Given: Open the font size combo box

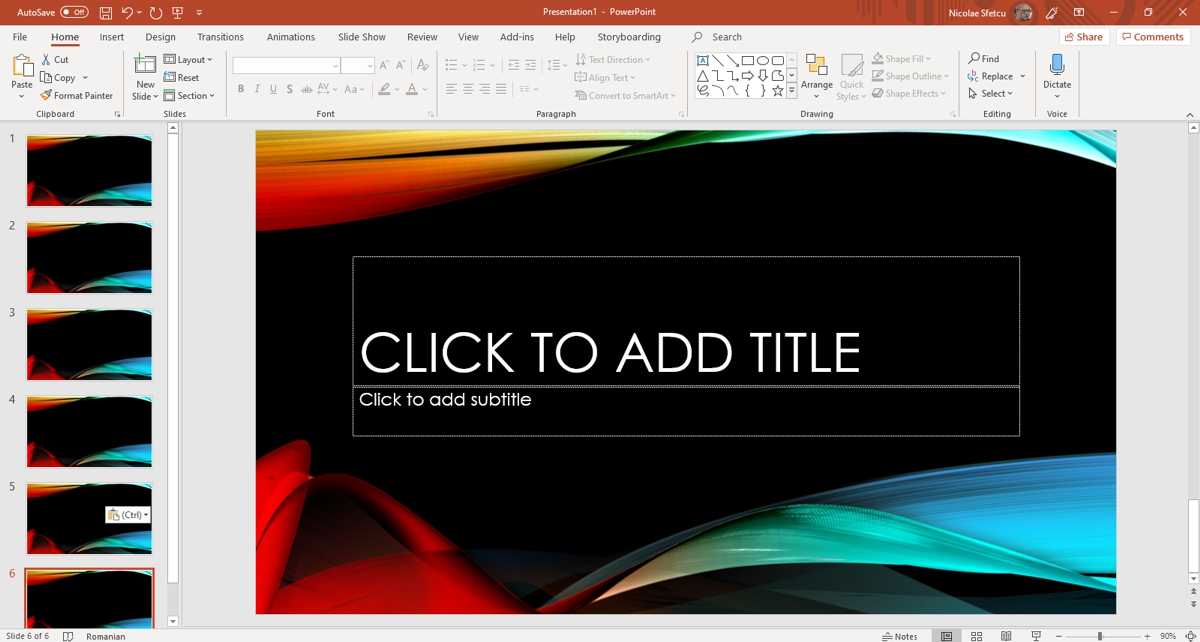Looking at the screenshot, I should [x=357, y=66].
